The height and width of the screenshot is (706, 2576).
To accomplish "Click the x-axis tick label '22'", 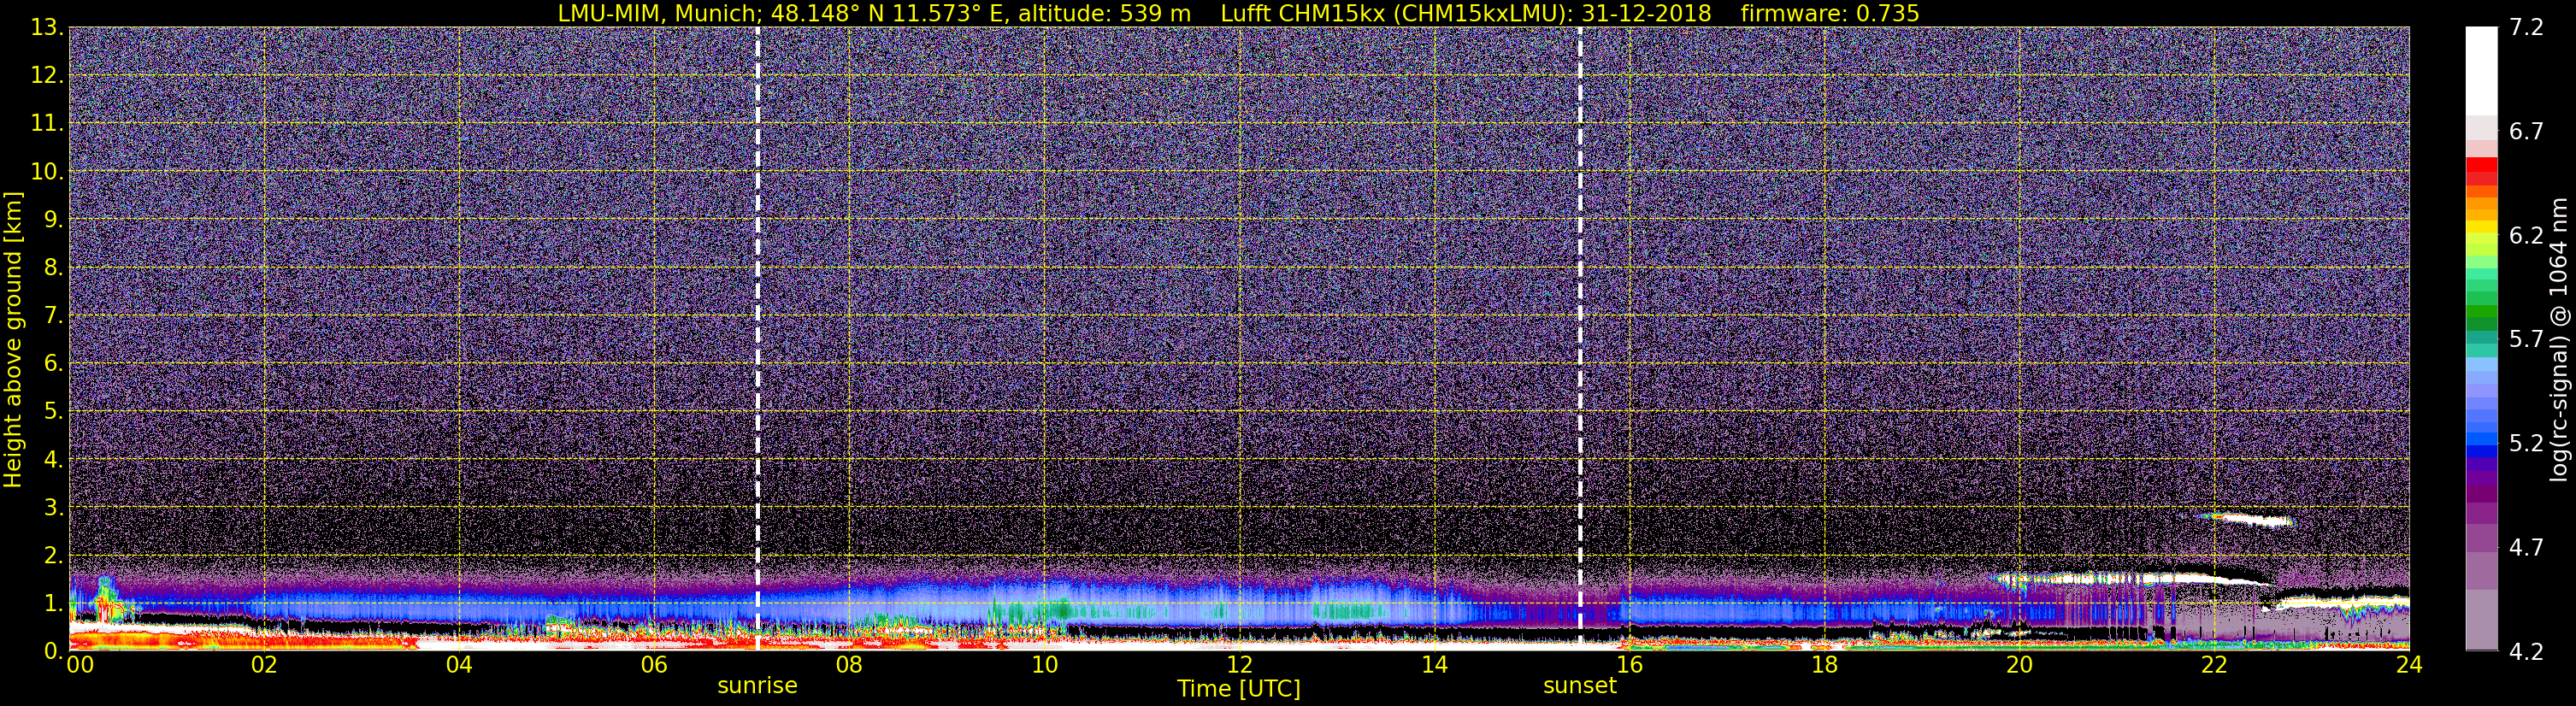I will pyautogui.click(x=2214, y=666).
